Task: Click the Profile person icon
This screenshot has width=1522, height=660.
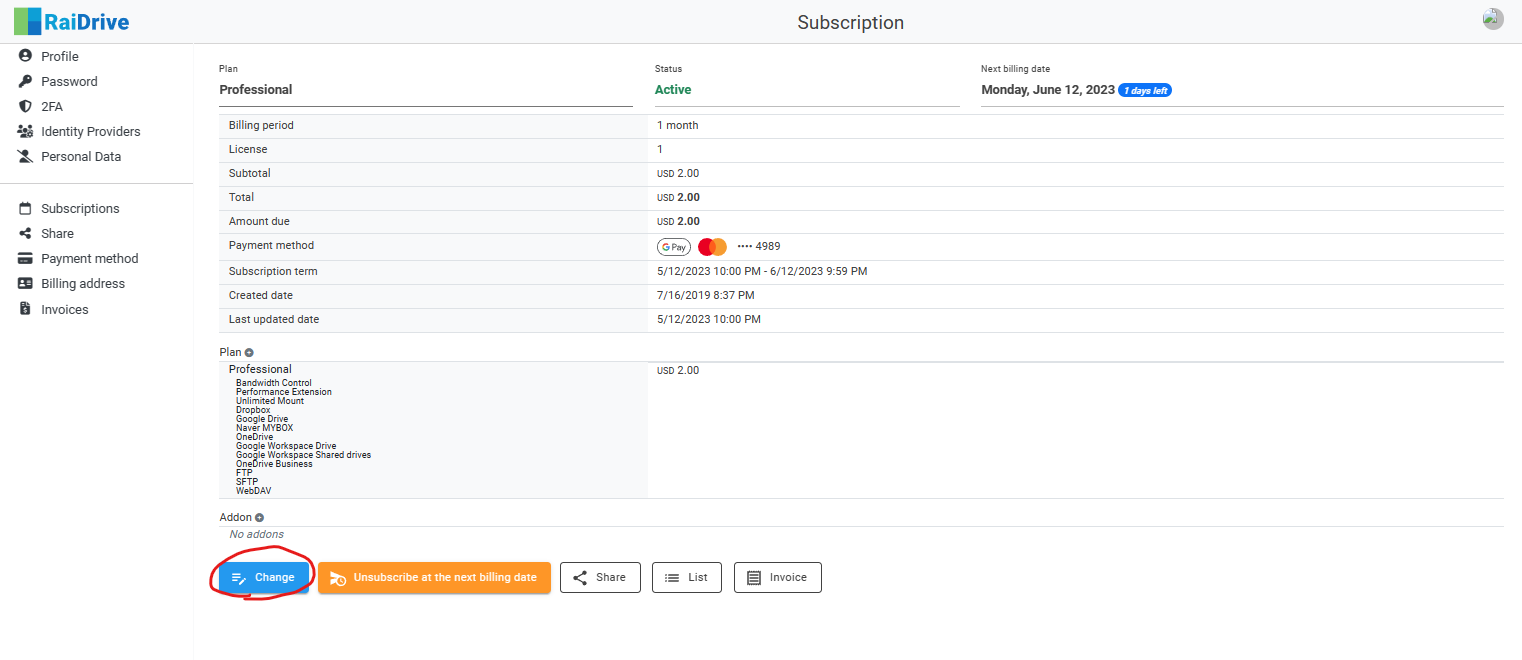Action: (25, 56)
